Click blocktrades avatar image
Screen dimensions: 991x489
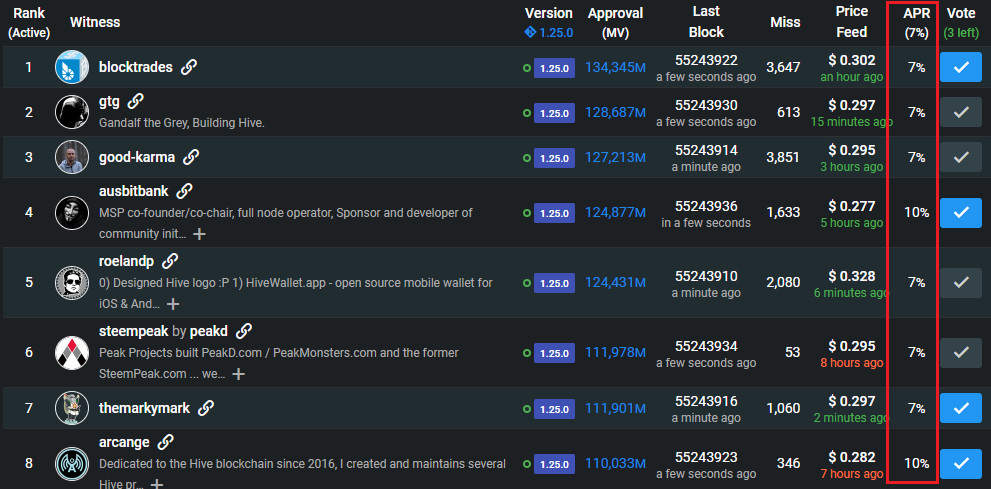[71, 67]
